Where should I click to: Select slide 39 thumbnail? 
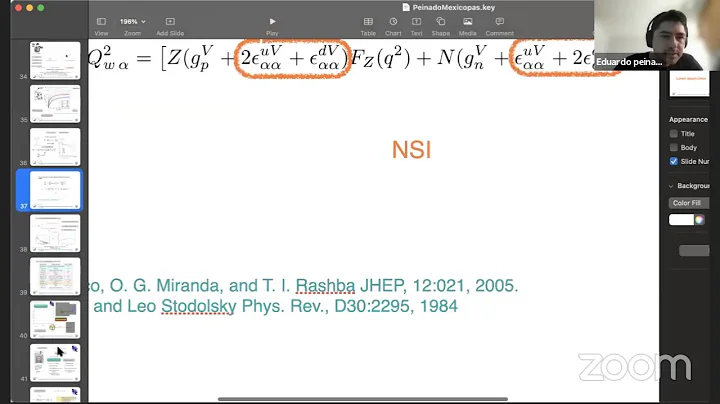click(55, 276)
